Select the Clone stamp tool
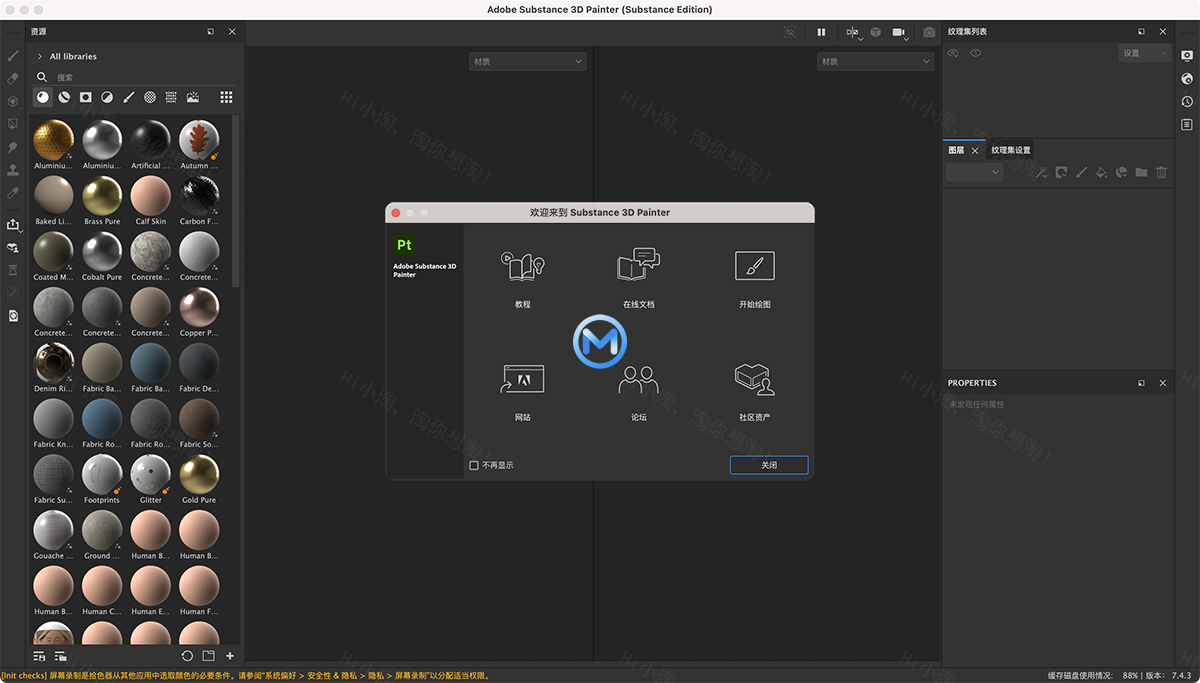 13,170
